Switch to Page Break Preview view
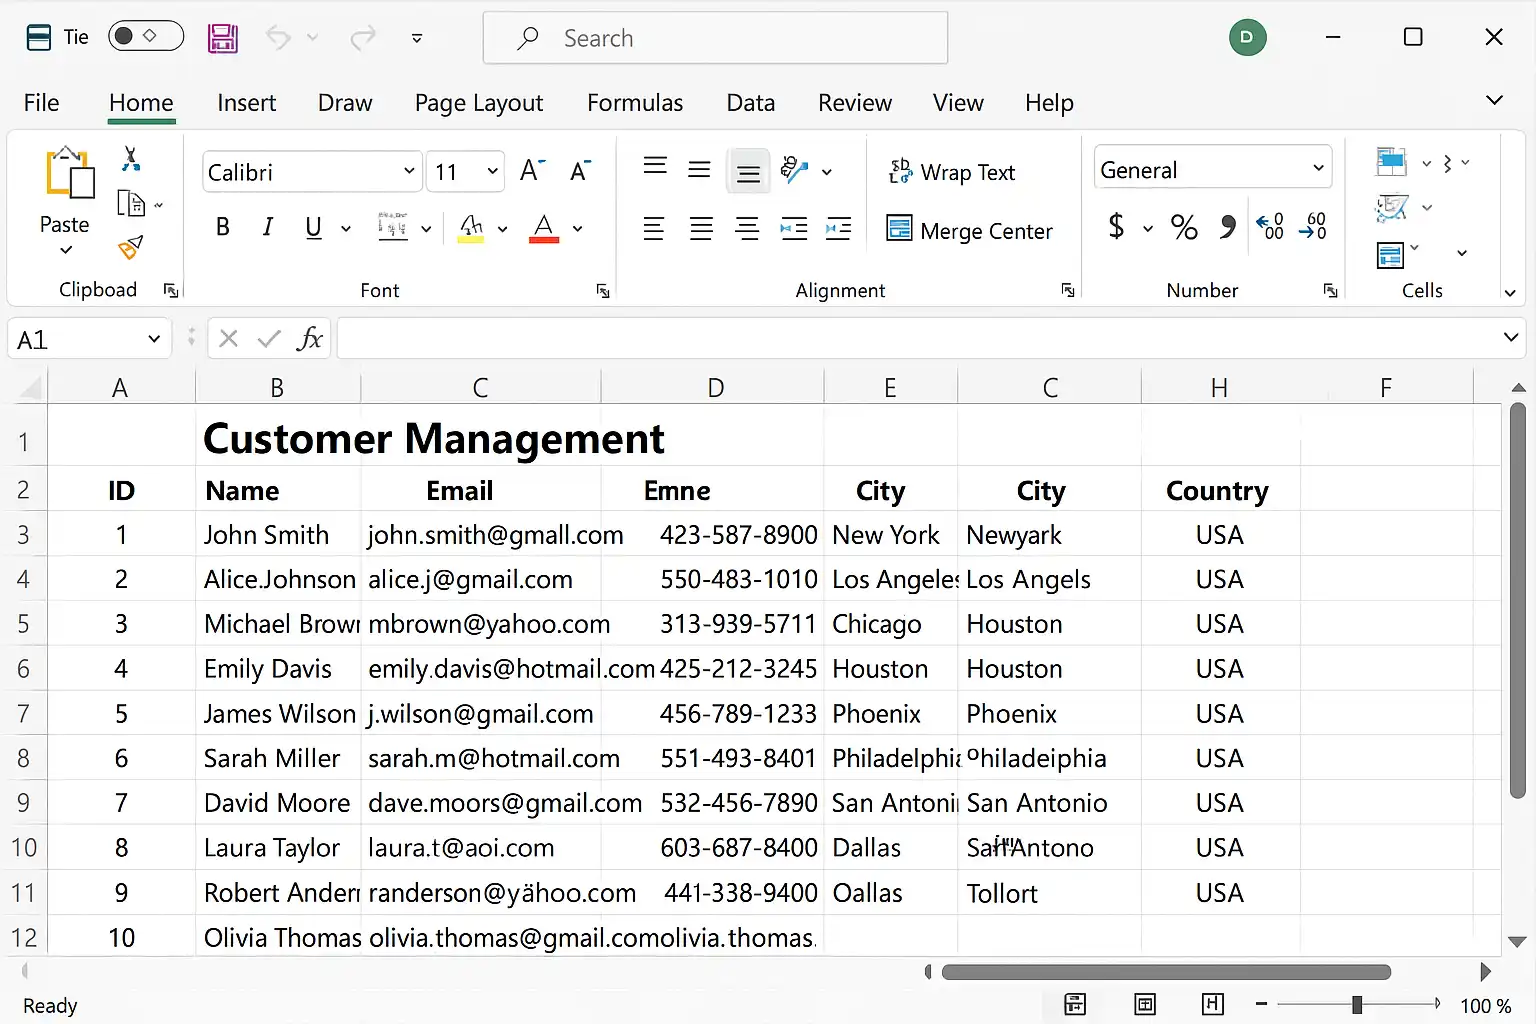 pos(1212,1004)
